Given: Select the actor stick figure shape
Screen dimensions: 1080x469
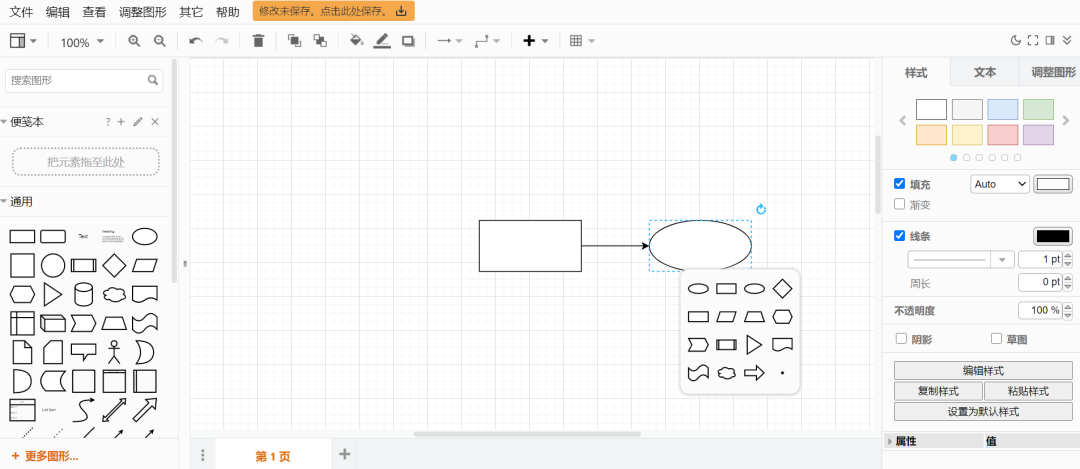Looking at the screenshot, I should [x=114, y=352].
